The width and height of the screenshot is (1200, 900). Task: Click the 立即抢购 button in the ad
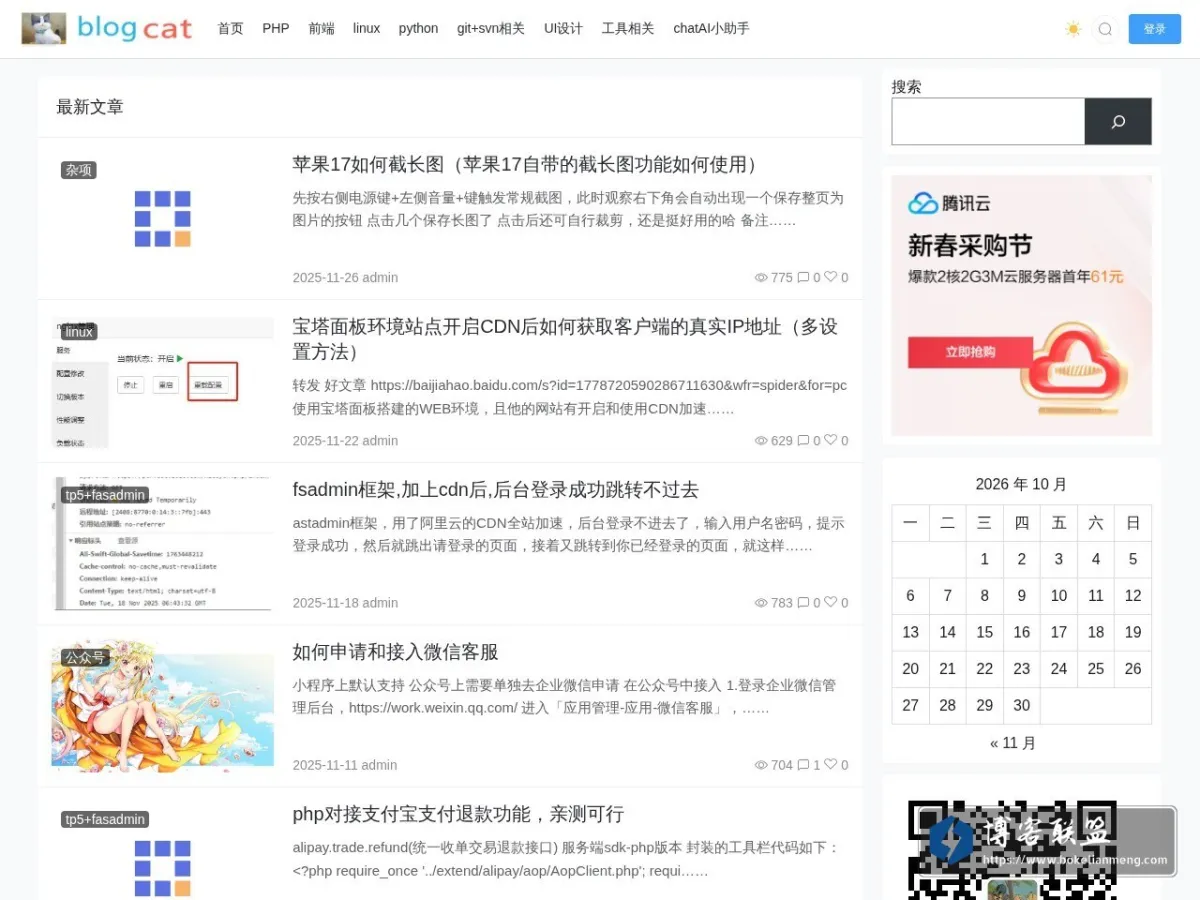970,352
